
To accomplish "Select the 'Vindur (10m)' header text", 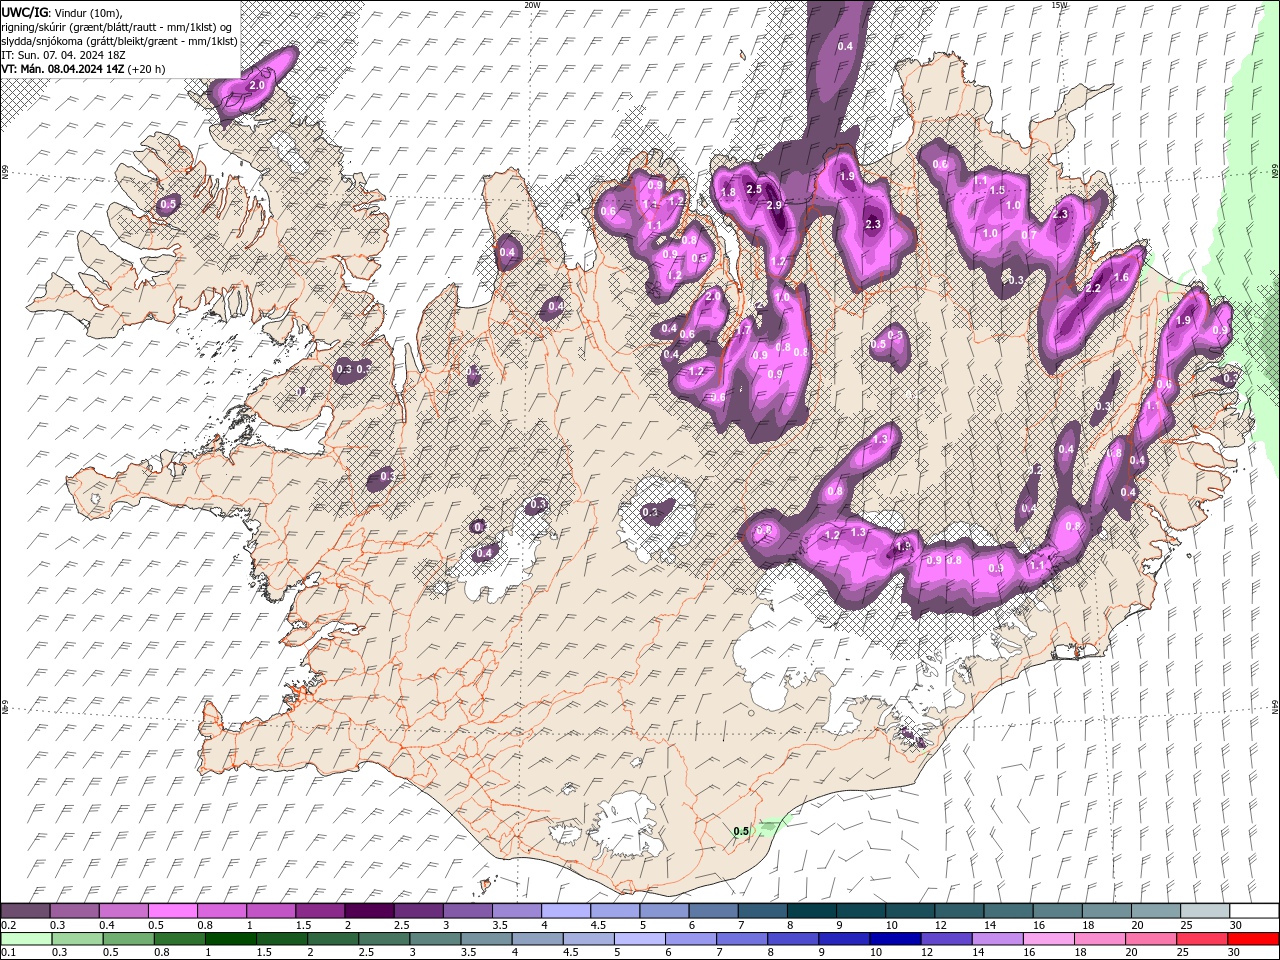I will point(87,13).
